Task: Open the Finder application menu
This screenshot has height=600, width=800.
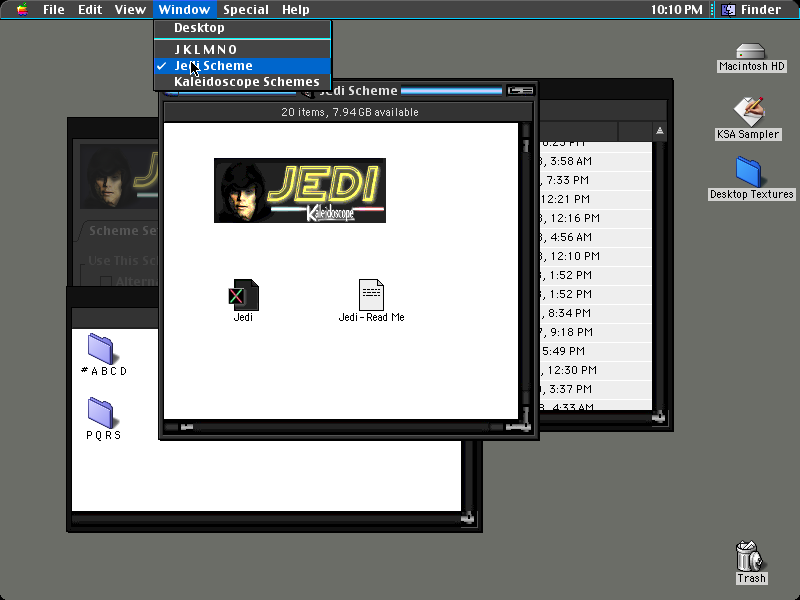Action: click(x=753, y=9)
